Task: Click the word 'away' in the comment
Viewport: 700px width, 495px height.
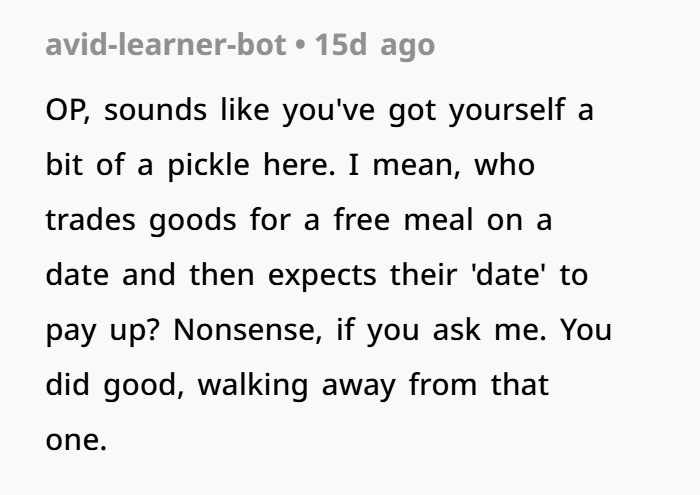Action: pyautogui.click(x=358, y=387)
